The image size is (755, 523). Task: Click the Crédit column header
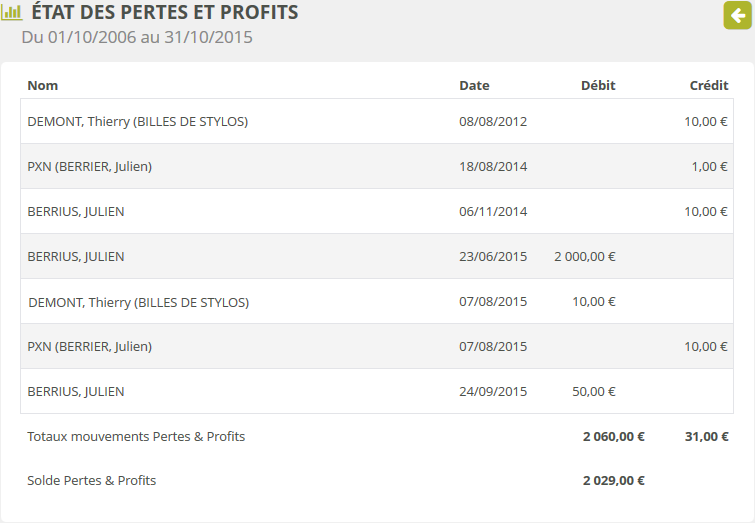tap(708, 86)
